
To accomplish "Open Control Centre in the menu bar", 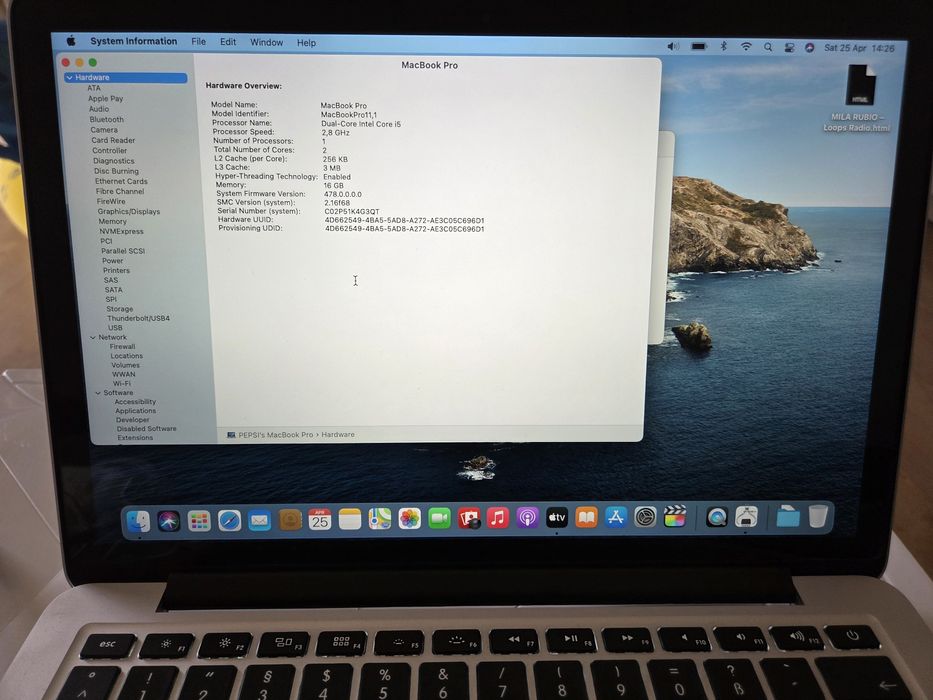I will coord(789,48).
